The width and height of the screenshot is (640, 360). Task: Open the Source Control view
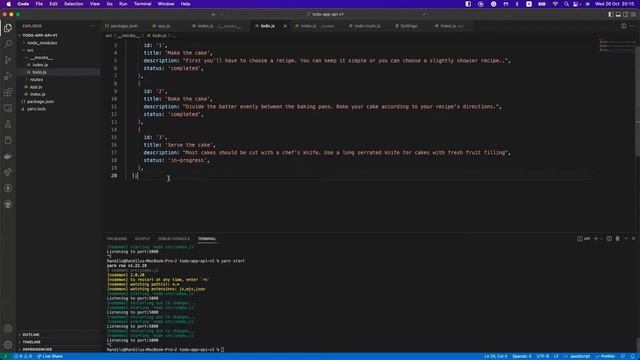[x=8, y=60]
